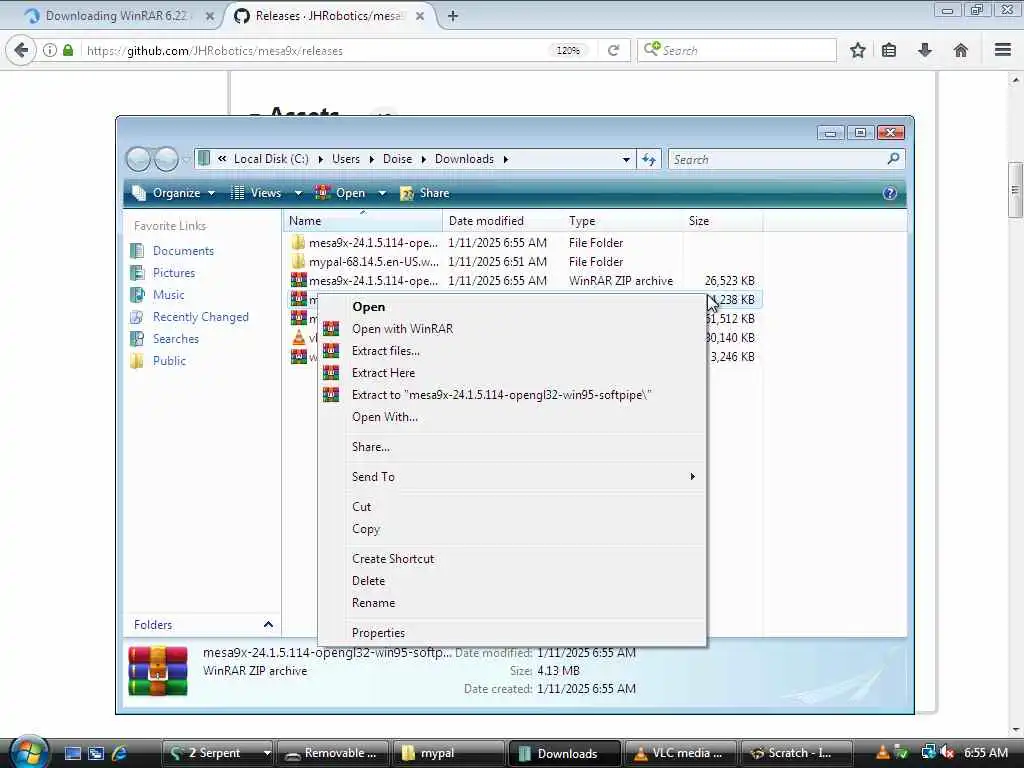Viewport: 1024px width, 768px height.
Task: Open Documents favorite link
Action: pos(183,251)
